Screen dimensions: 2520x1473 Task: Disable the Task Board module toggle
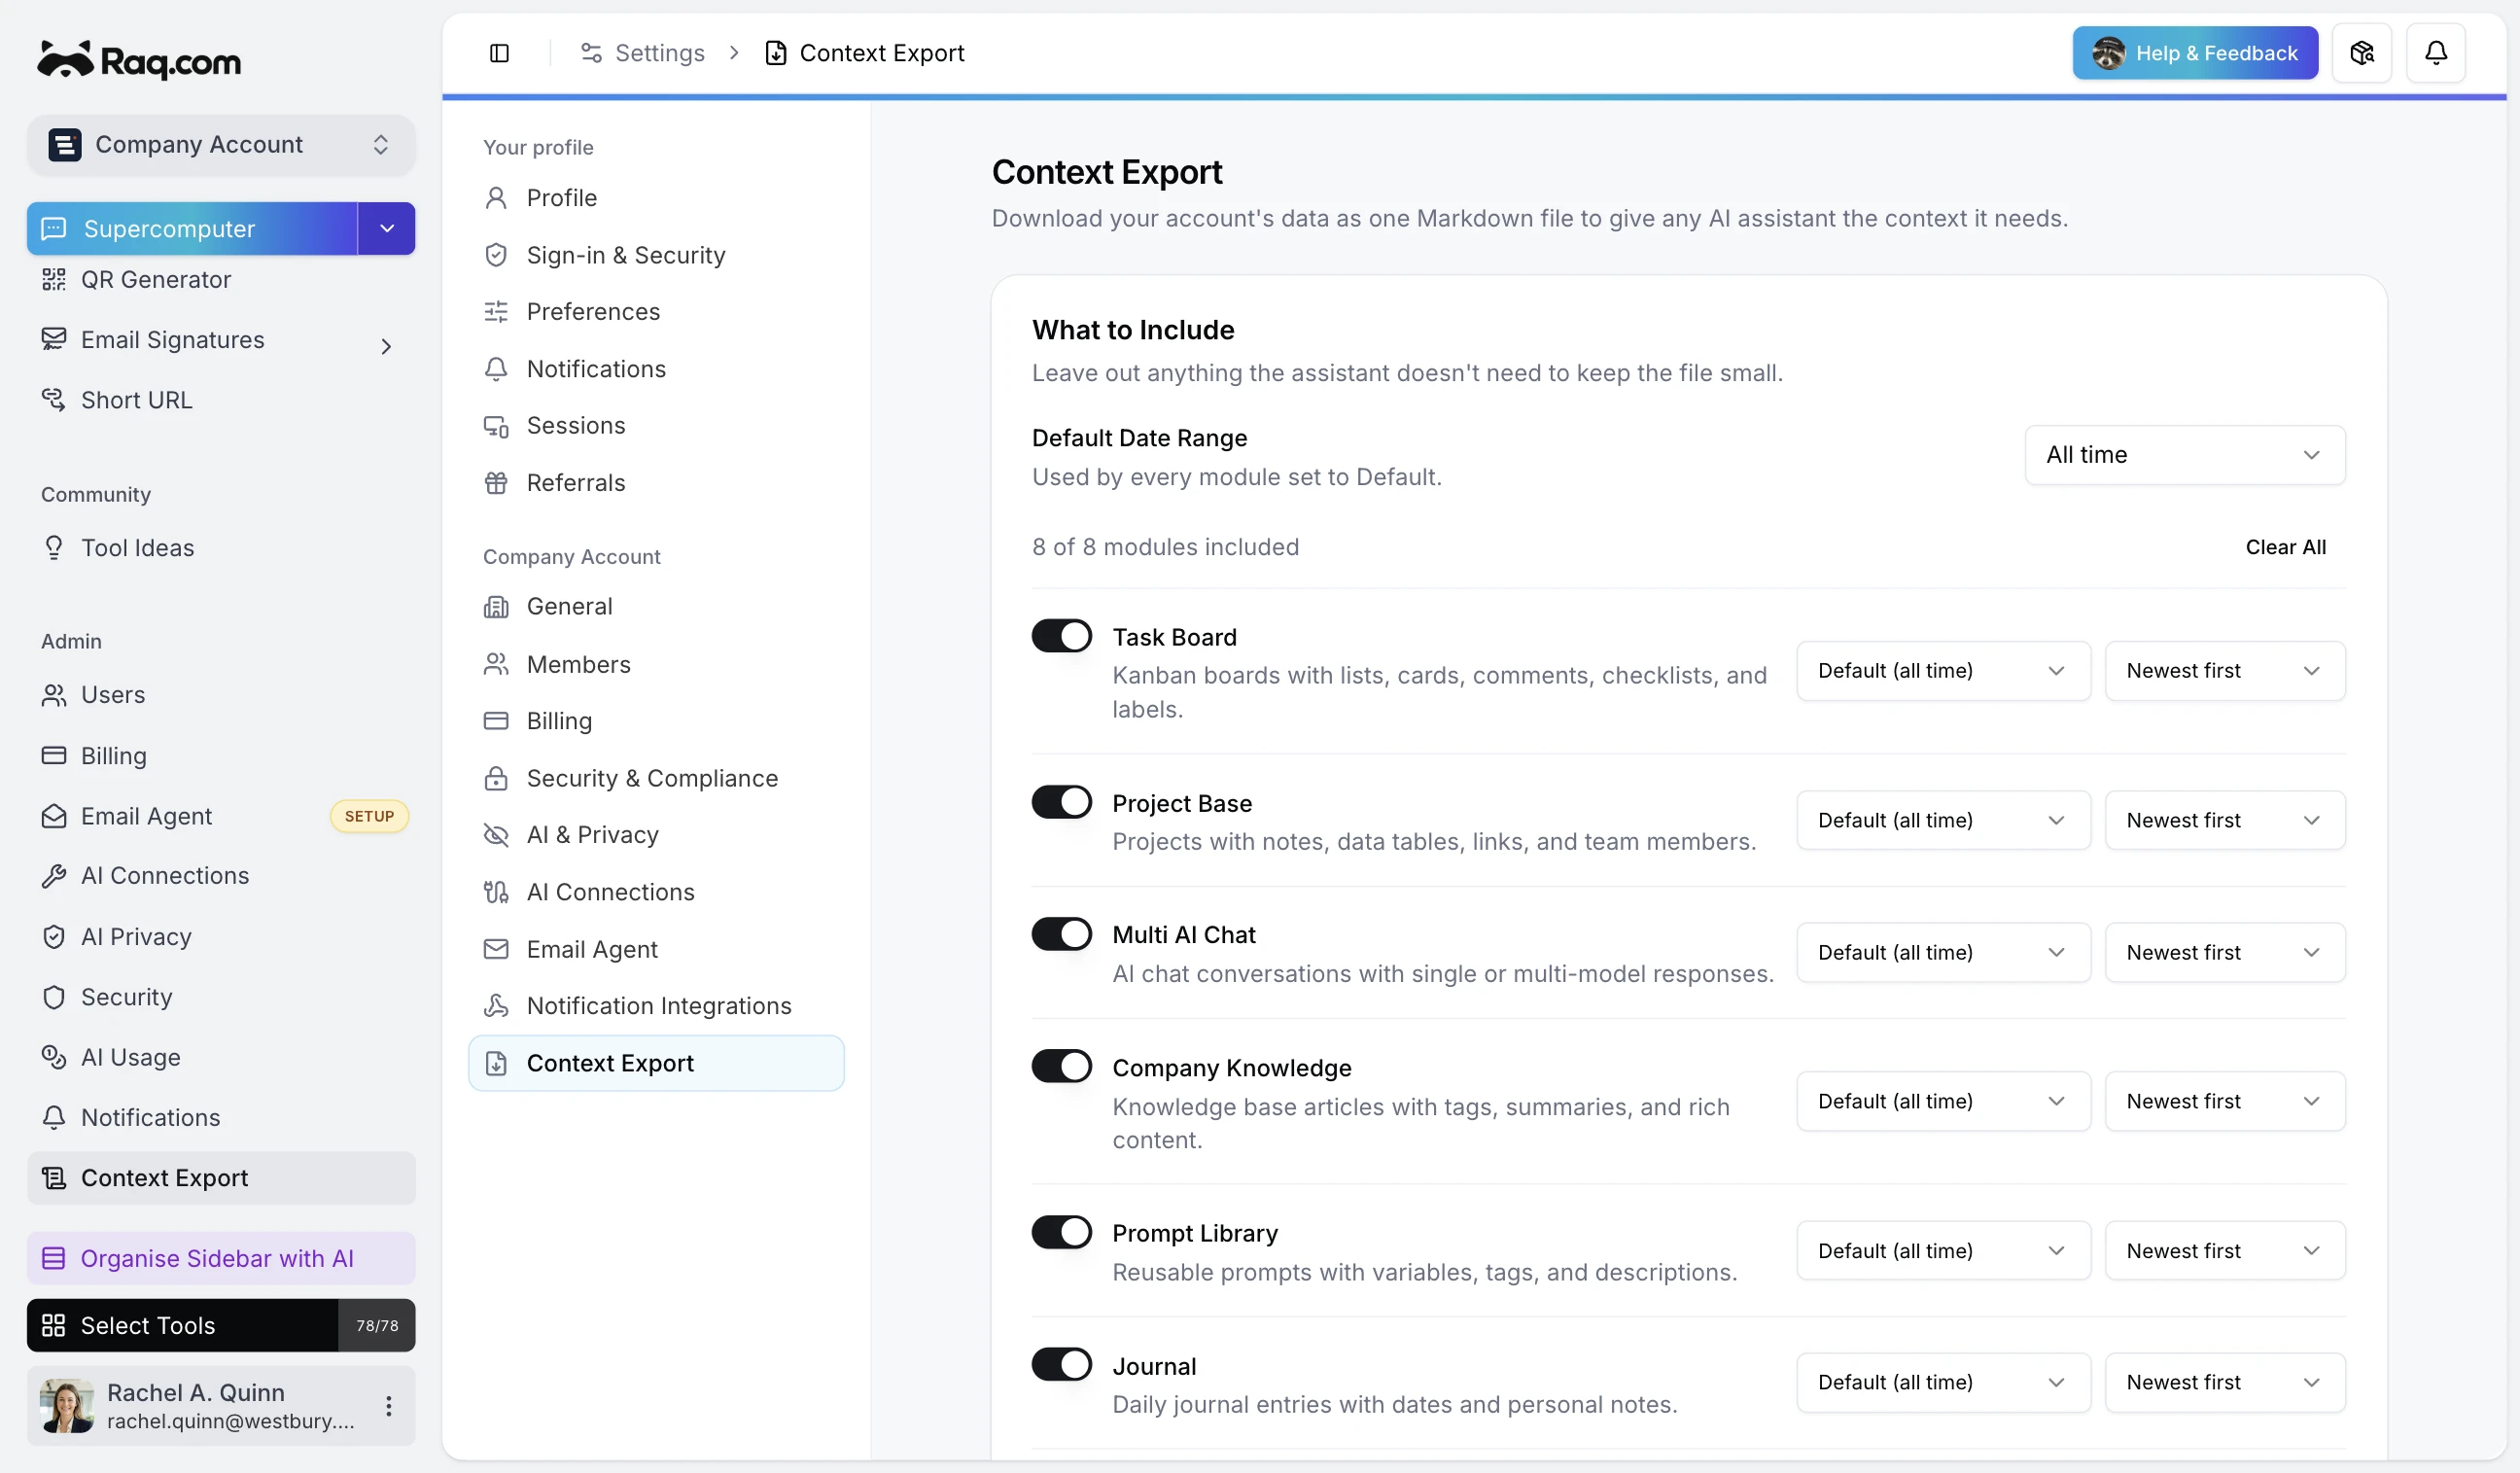(x=1061, y=636)
